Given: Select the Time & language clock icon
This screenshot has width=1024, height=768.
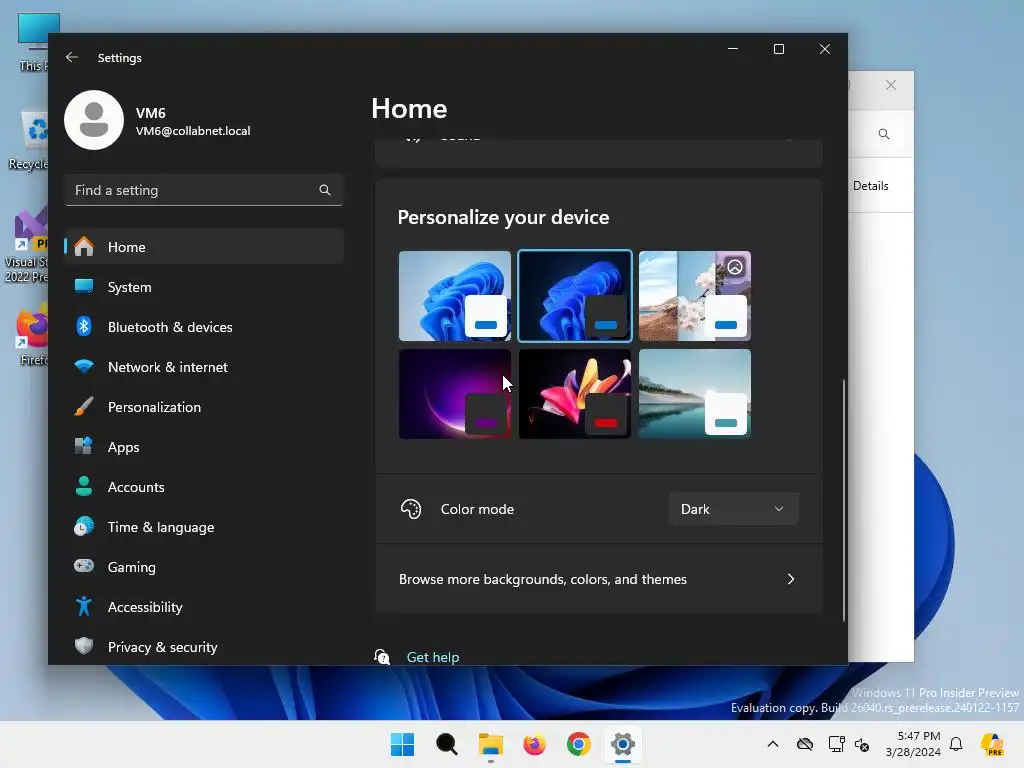Looking at the screenshot, I should coord(84,526).
